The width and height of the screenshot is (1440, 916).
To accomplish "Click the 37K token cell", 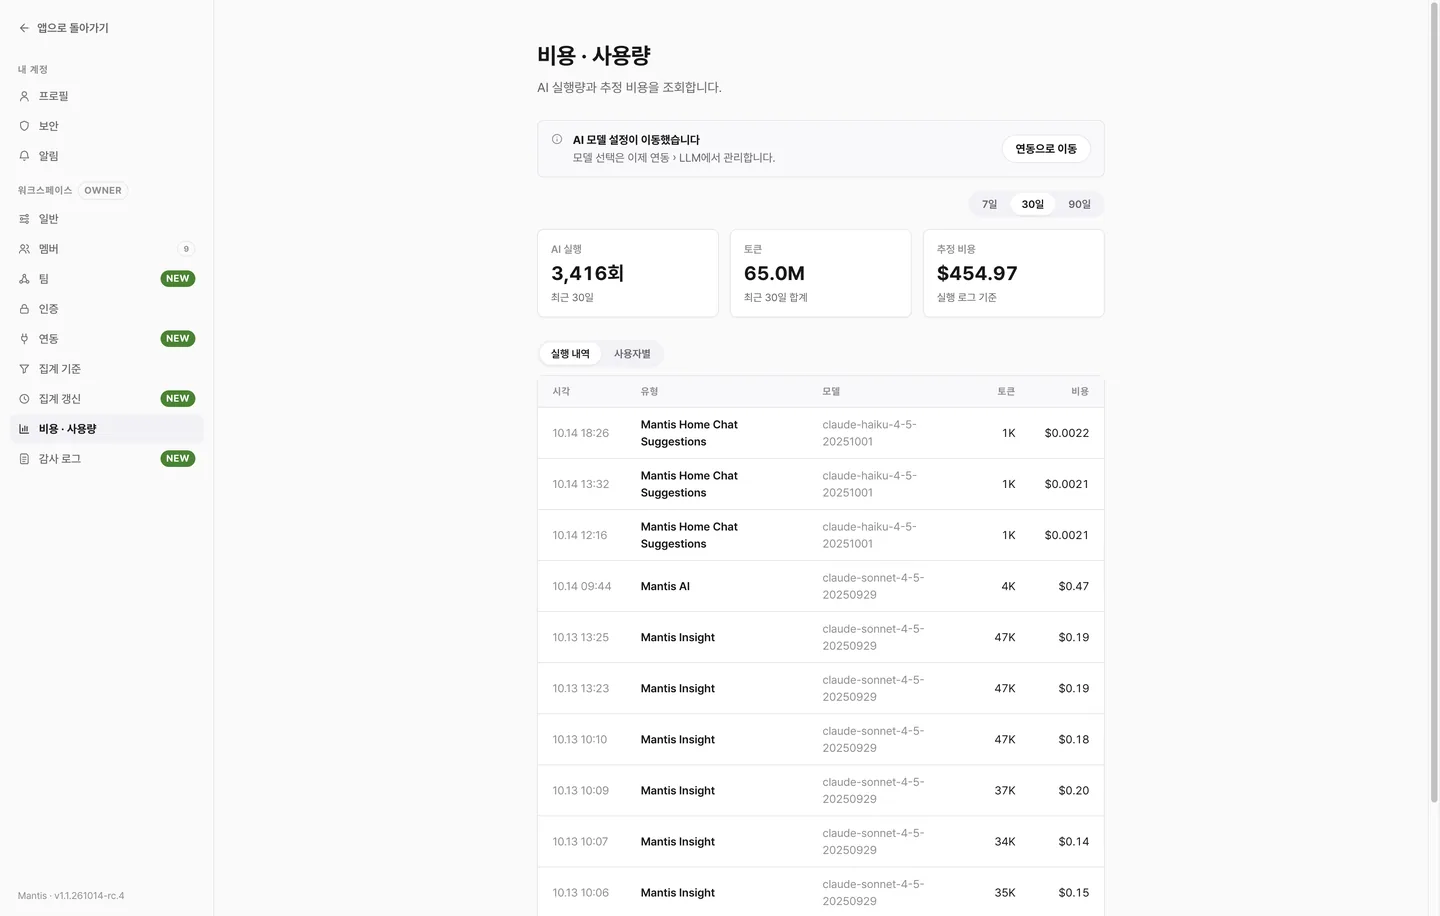I will (1005, 790).
